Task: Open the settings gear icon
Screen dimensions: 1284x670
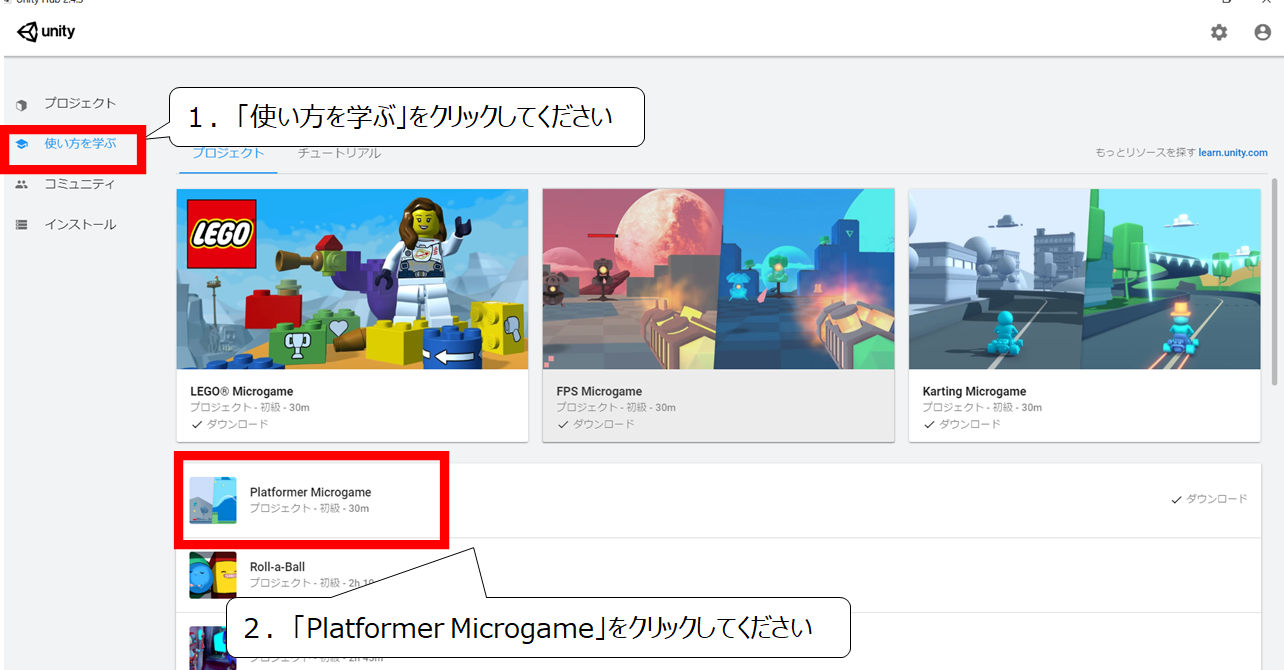Action: click(1219, 32)
